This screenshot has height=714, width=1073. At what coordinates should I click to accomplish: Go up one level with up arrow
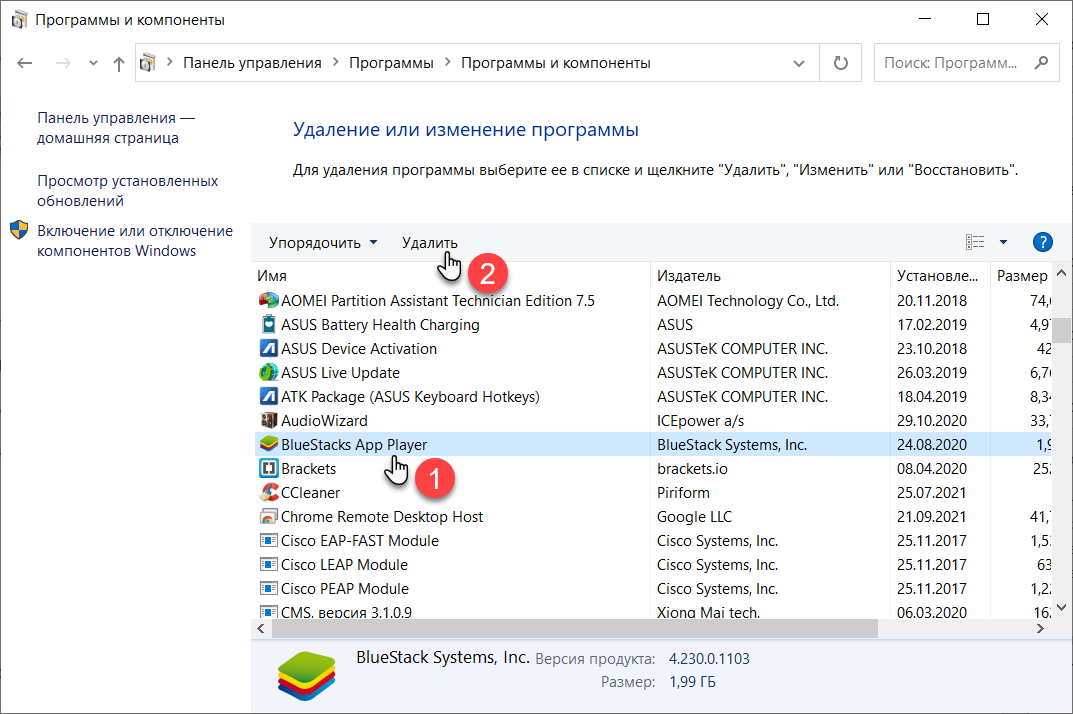point(118,64)
